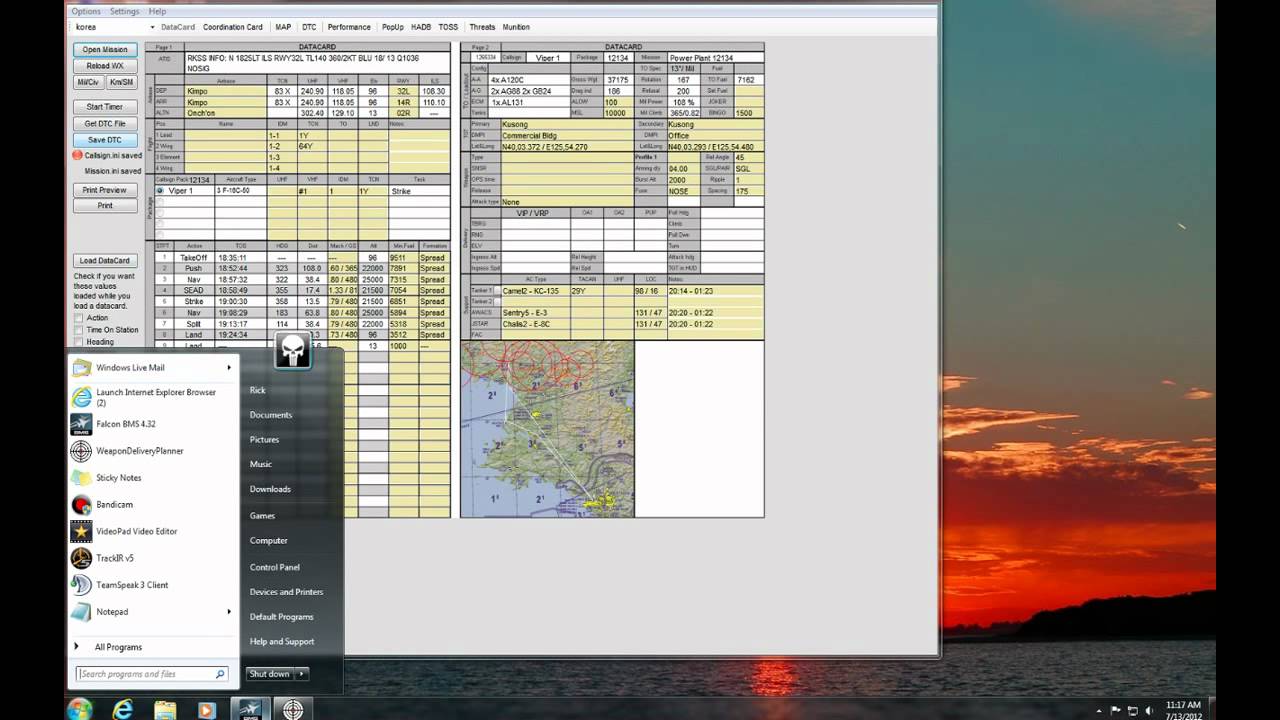
Task: Expand Notepad jump list arrow
Action: pyautogui.click(x=229, y=611)
